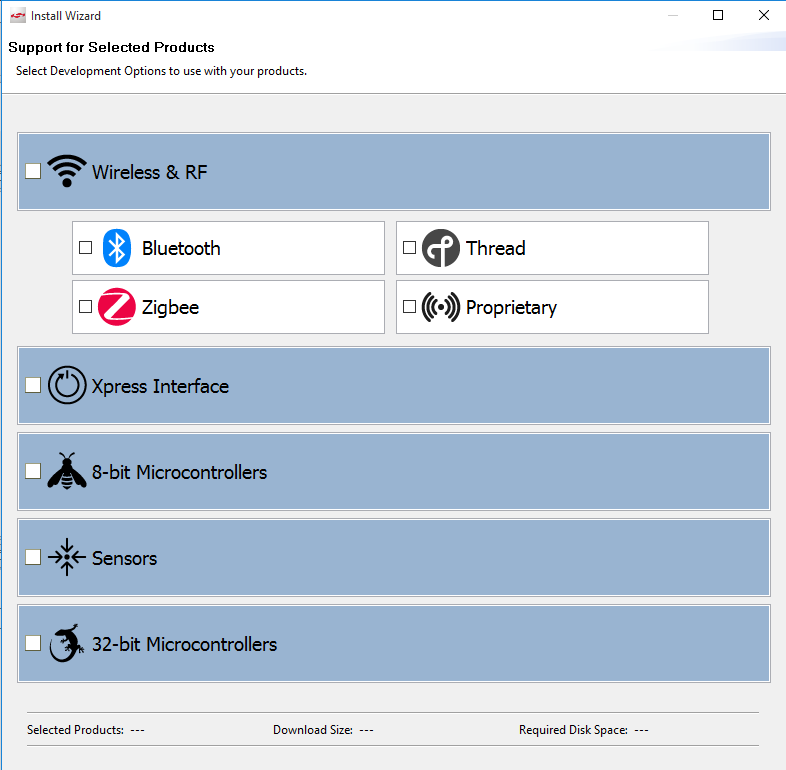Image resolution: width=786 pixels, height=770 pixels.
Task: Click the Xpress Interface power icon
Action: 67,386
